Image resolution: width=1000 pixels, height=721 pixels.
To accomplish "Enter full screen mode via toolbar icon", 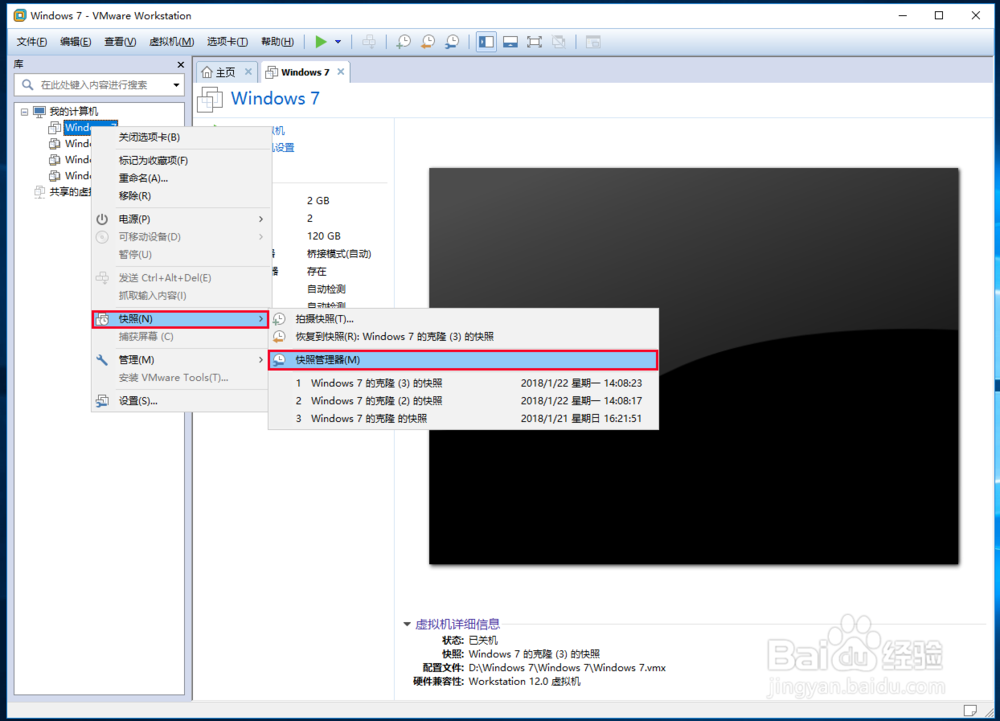I will click(x=534, y=42).
